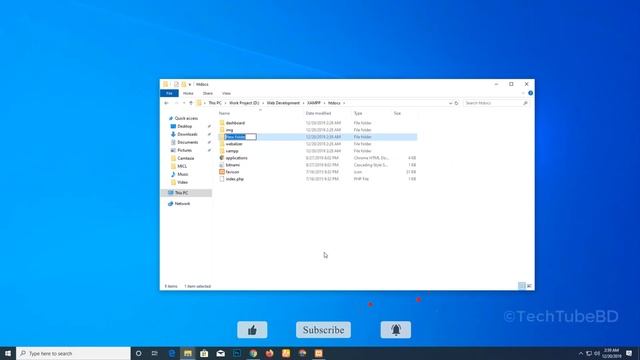The width and height of the screenshot is (640, 360).
Task: Open the File ribbon tab
Action: [169, 93]
